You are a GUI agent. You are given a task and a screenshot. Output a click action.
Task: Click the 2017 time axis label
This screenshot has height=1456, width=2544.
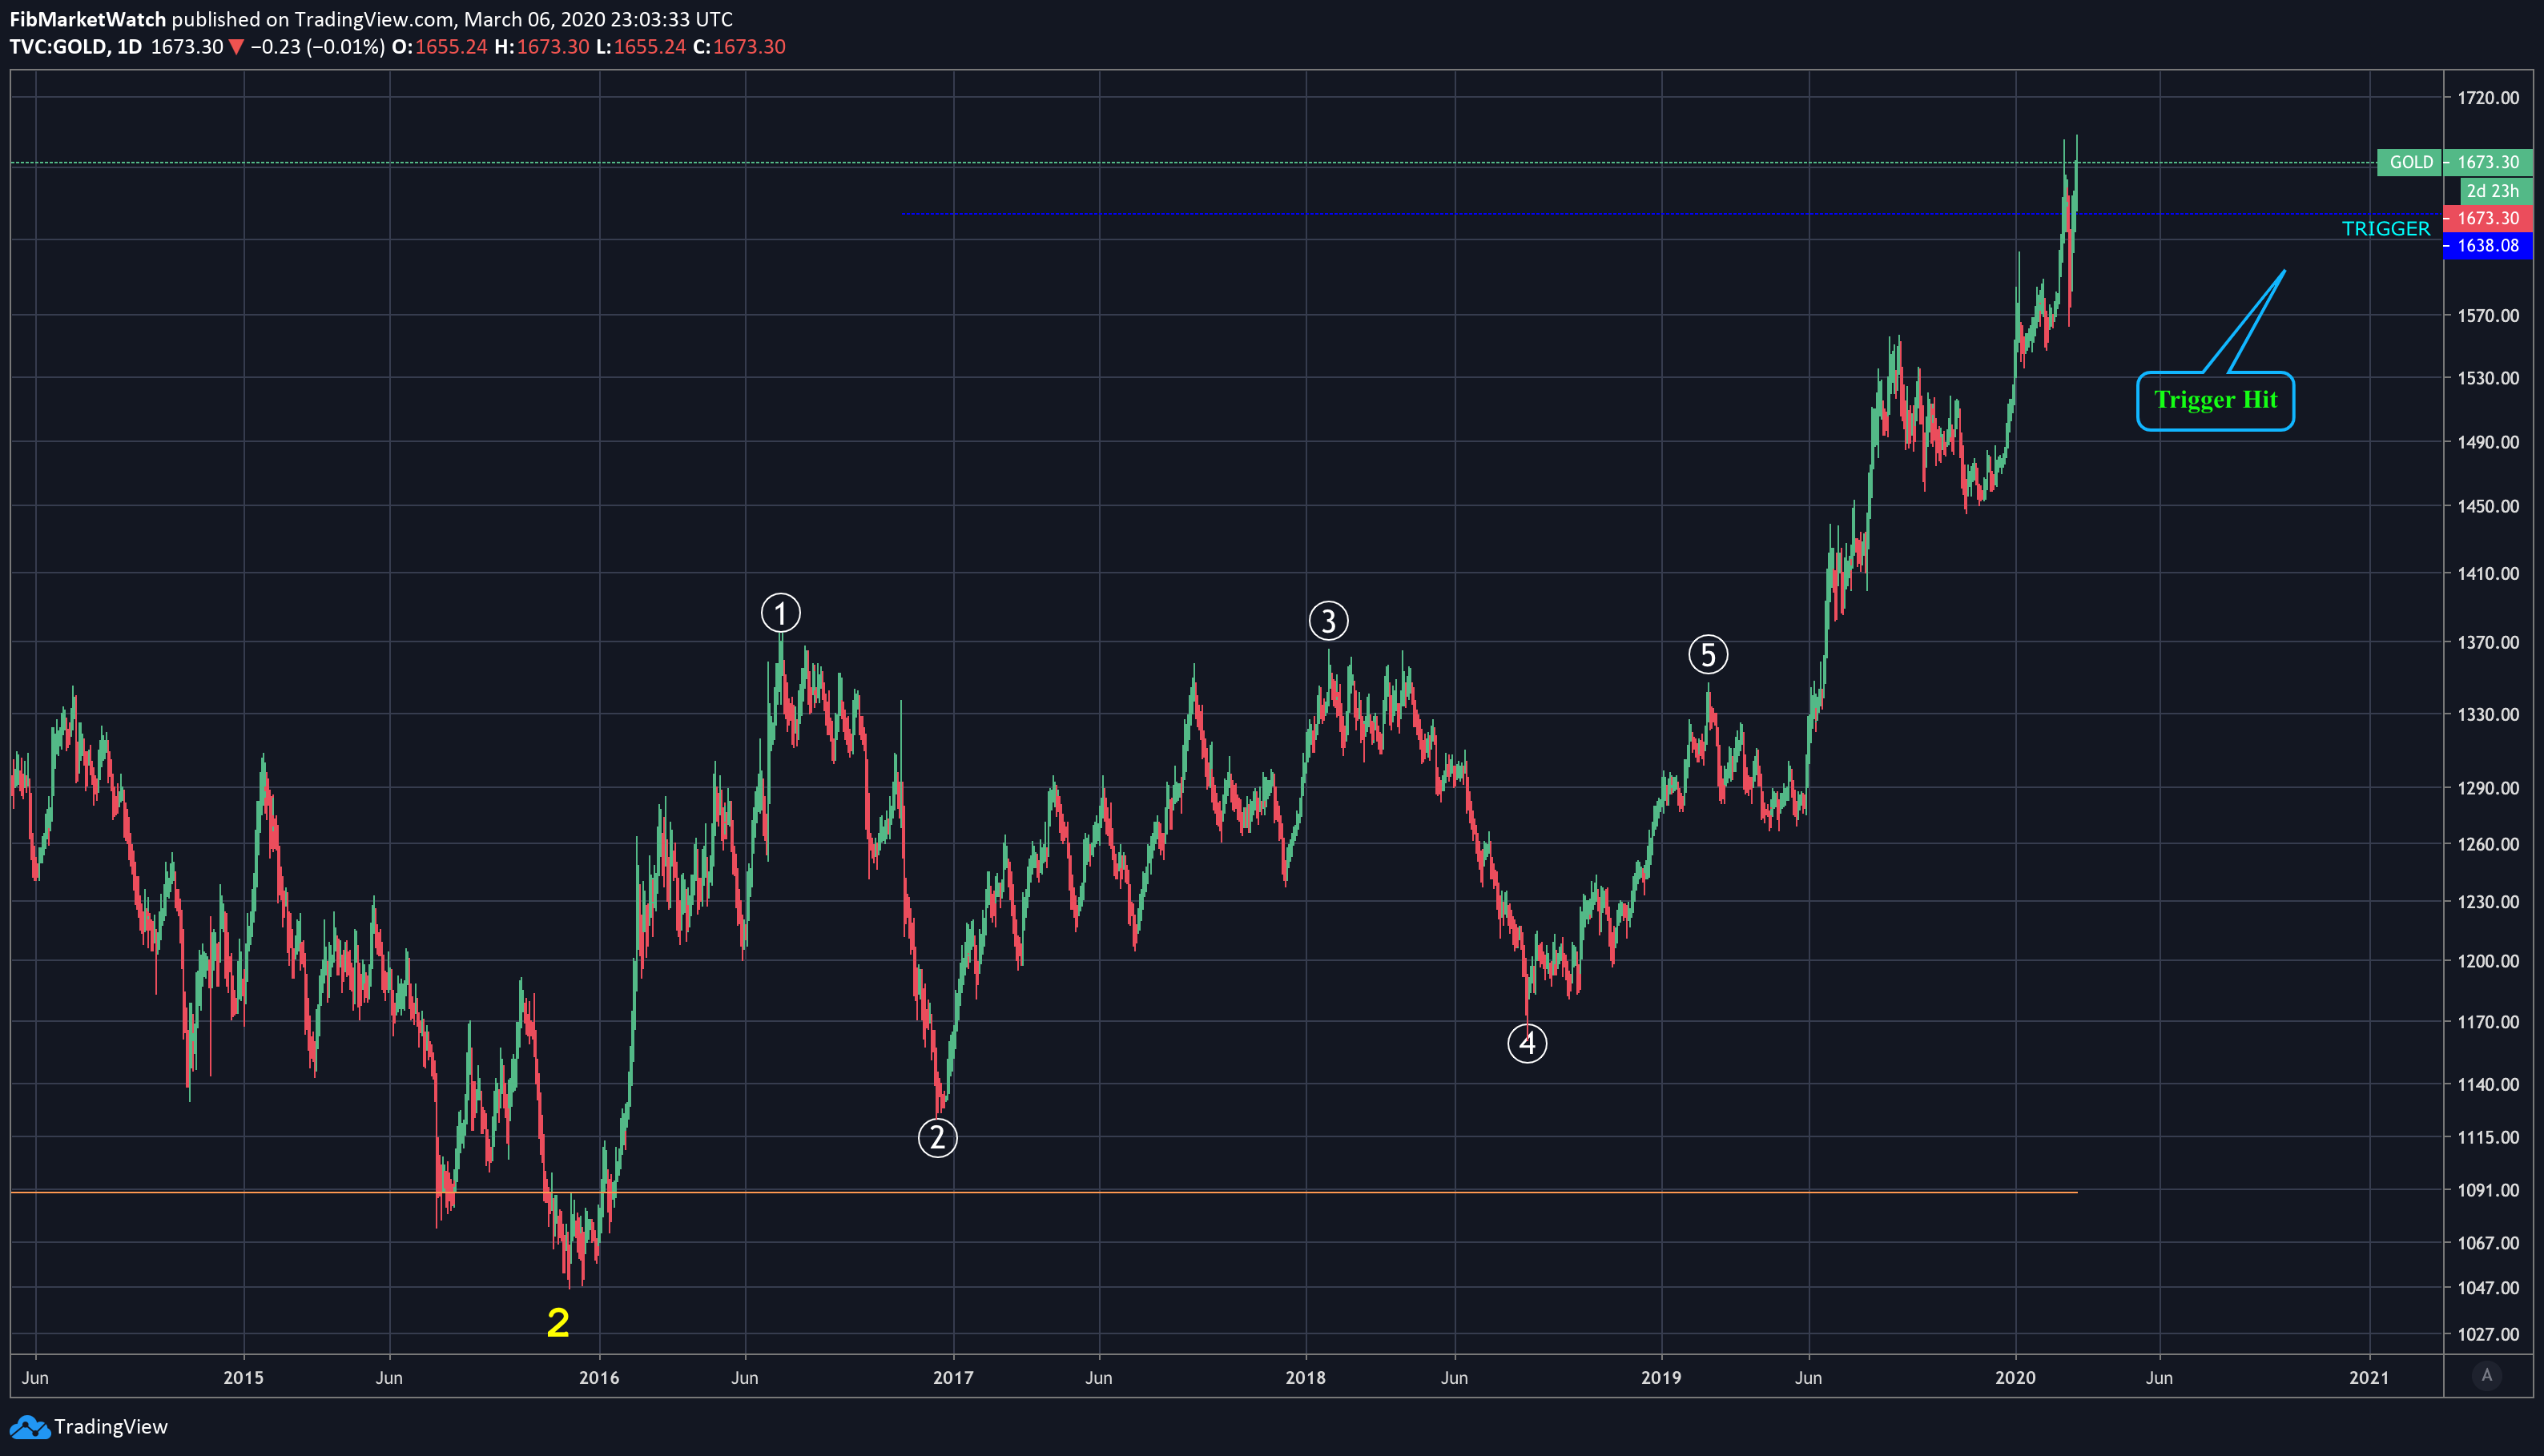[953, 1378]
